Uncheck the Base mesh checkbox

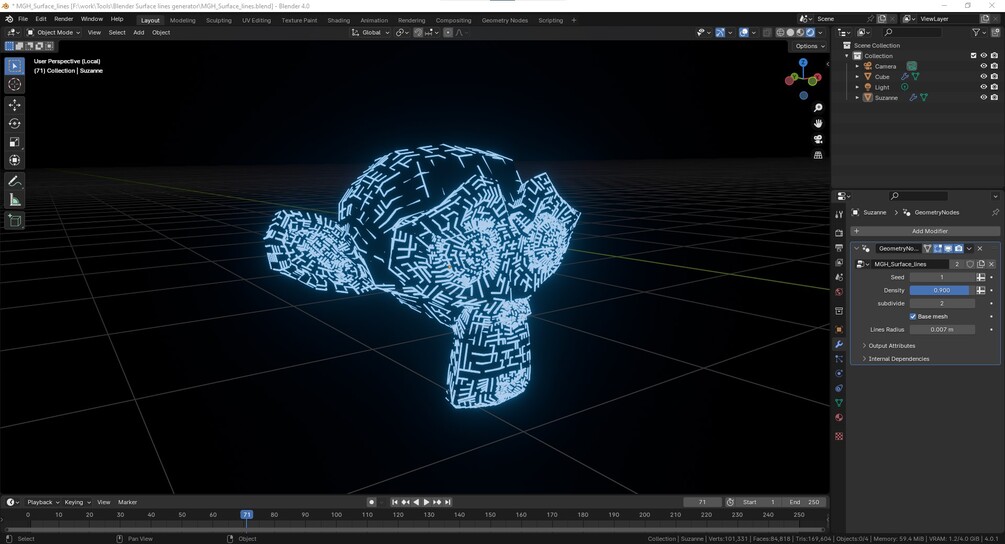(x=913, y=317)
